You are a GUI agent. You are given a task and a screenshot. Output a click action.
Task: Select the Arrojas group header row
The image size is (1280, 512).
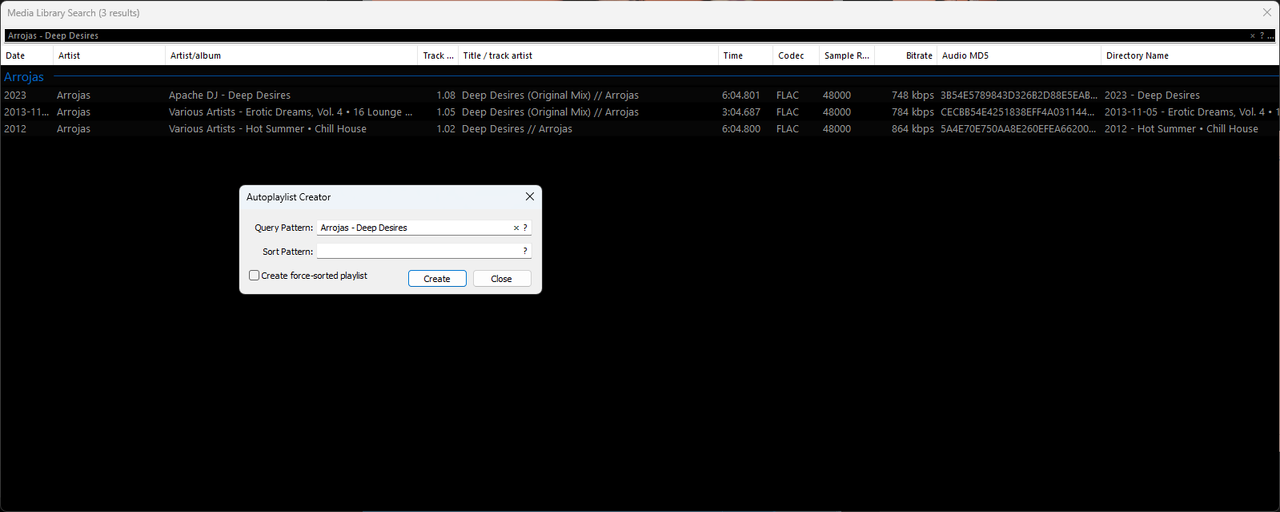coord(640,77)
